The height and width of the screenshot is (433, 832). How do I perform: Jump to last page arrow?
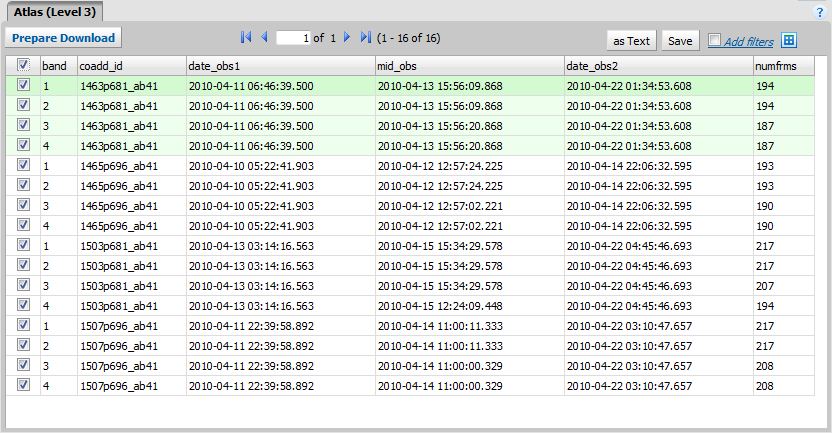tap(366, 37)
